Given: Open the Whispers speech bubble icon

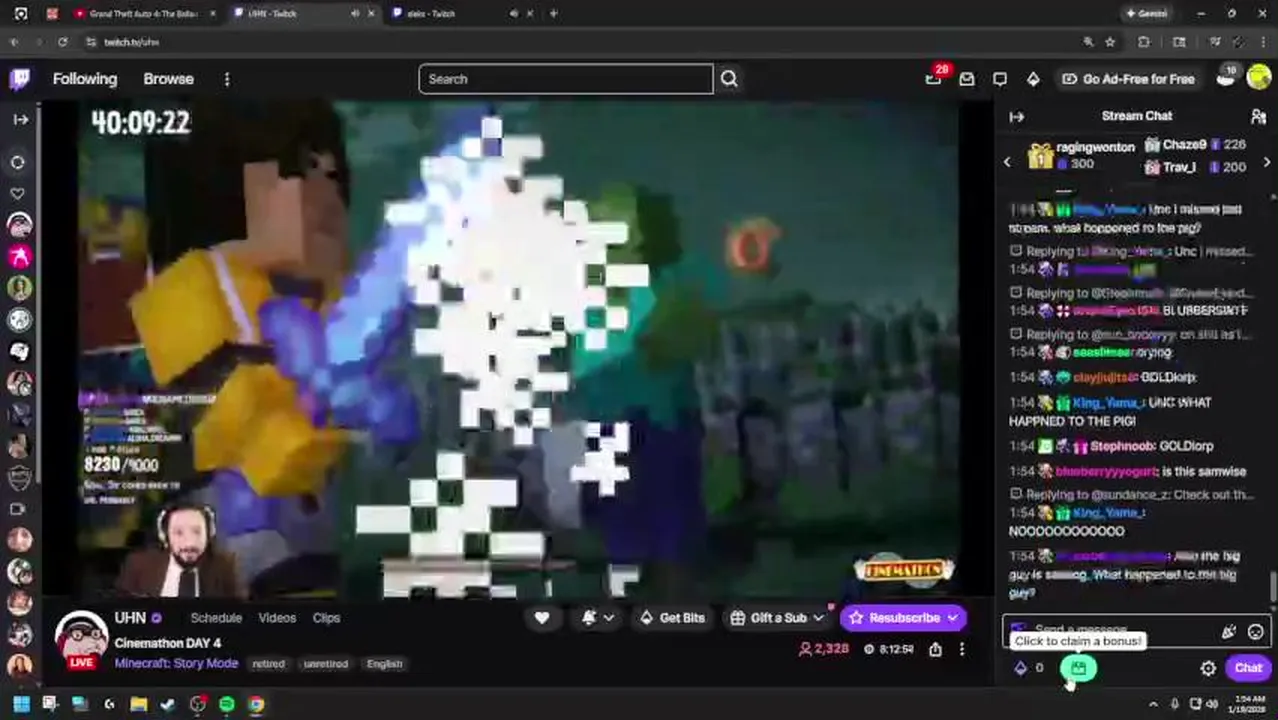Looking at the screenshot, I should tap(1000, 79).
